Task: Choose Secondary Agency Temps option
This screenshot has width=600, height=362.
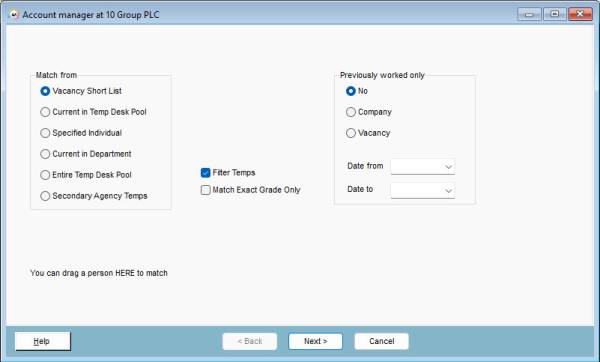Action: (x=45, y=196)
